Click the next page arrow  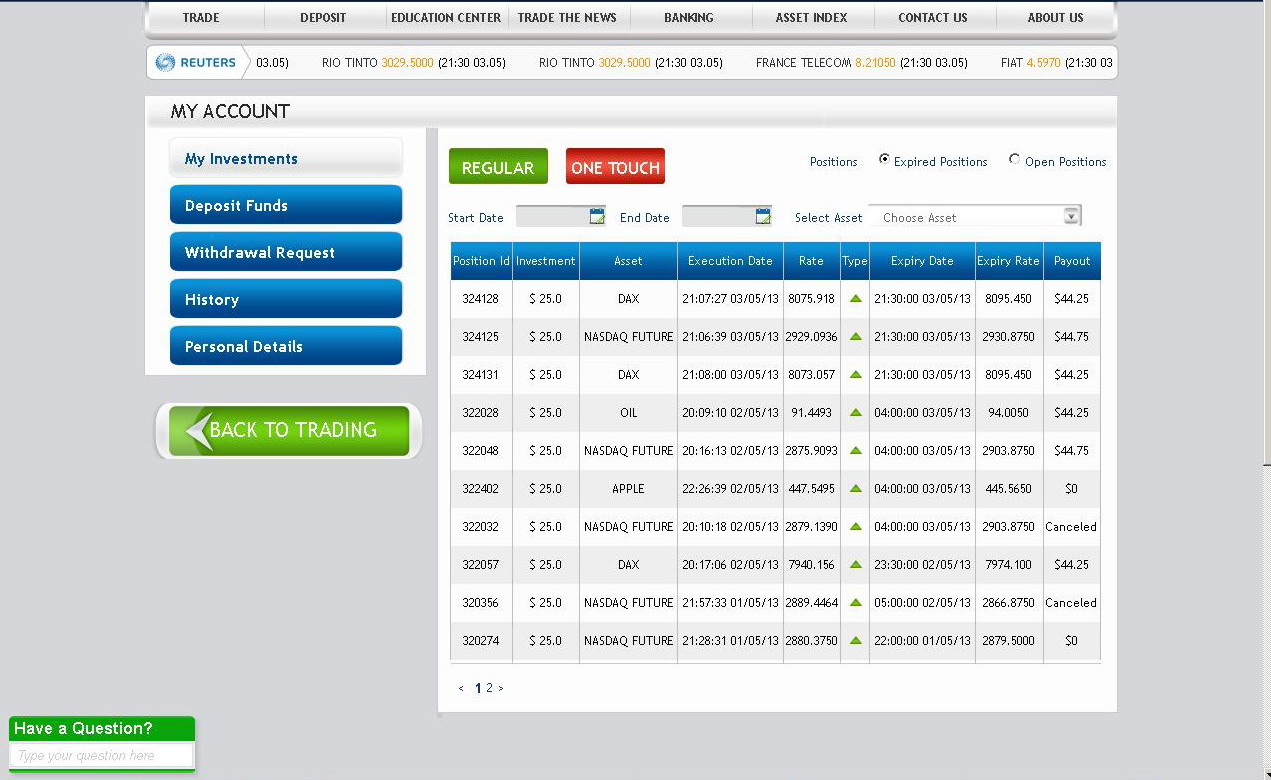pyautogui.click(x=501, y=688)
